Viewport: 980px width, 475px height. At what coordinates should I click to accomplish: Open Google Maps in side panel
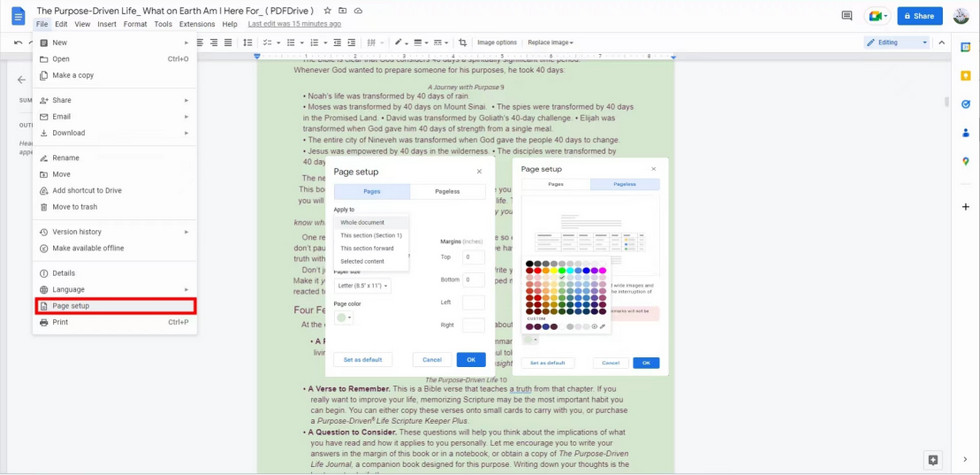tap(966, 161)
